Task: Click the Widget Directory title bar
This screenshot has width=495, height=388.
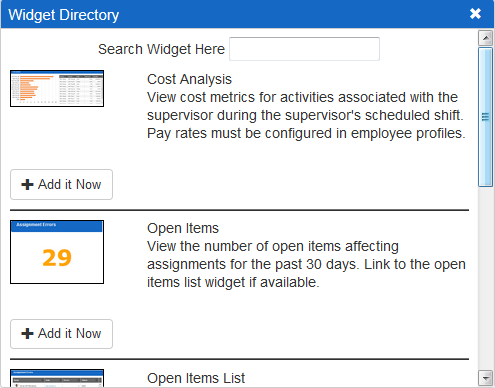Action: coord(247,14)
